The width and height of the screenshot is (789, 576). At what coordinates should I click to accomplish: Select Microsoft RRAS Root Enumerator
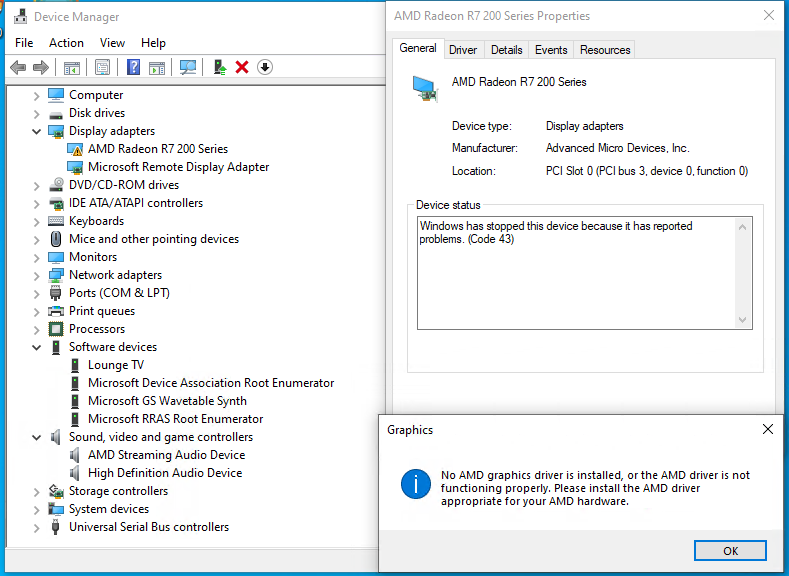(176, 419)
